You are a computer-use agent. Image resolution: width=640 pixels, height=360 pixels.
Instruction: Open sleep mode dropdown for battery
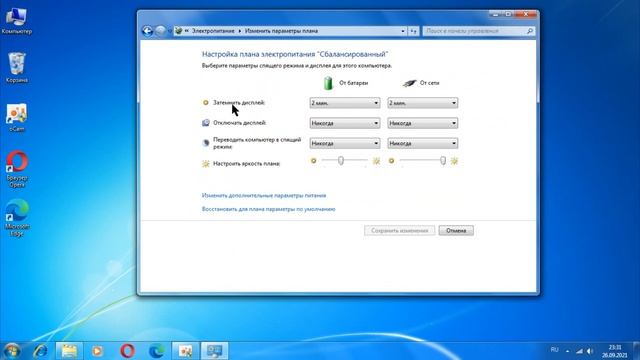tap(345, 143)
